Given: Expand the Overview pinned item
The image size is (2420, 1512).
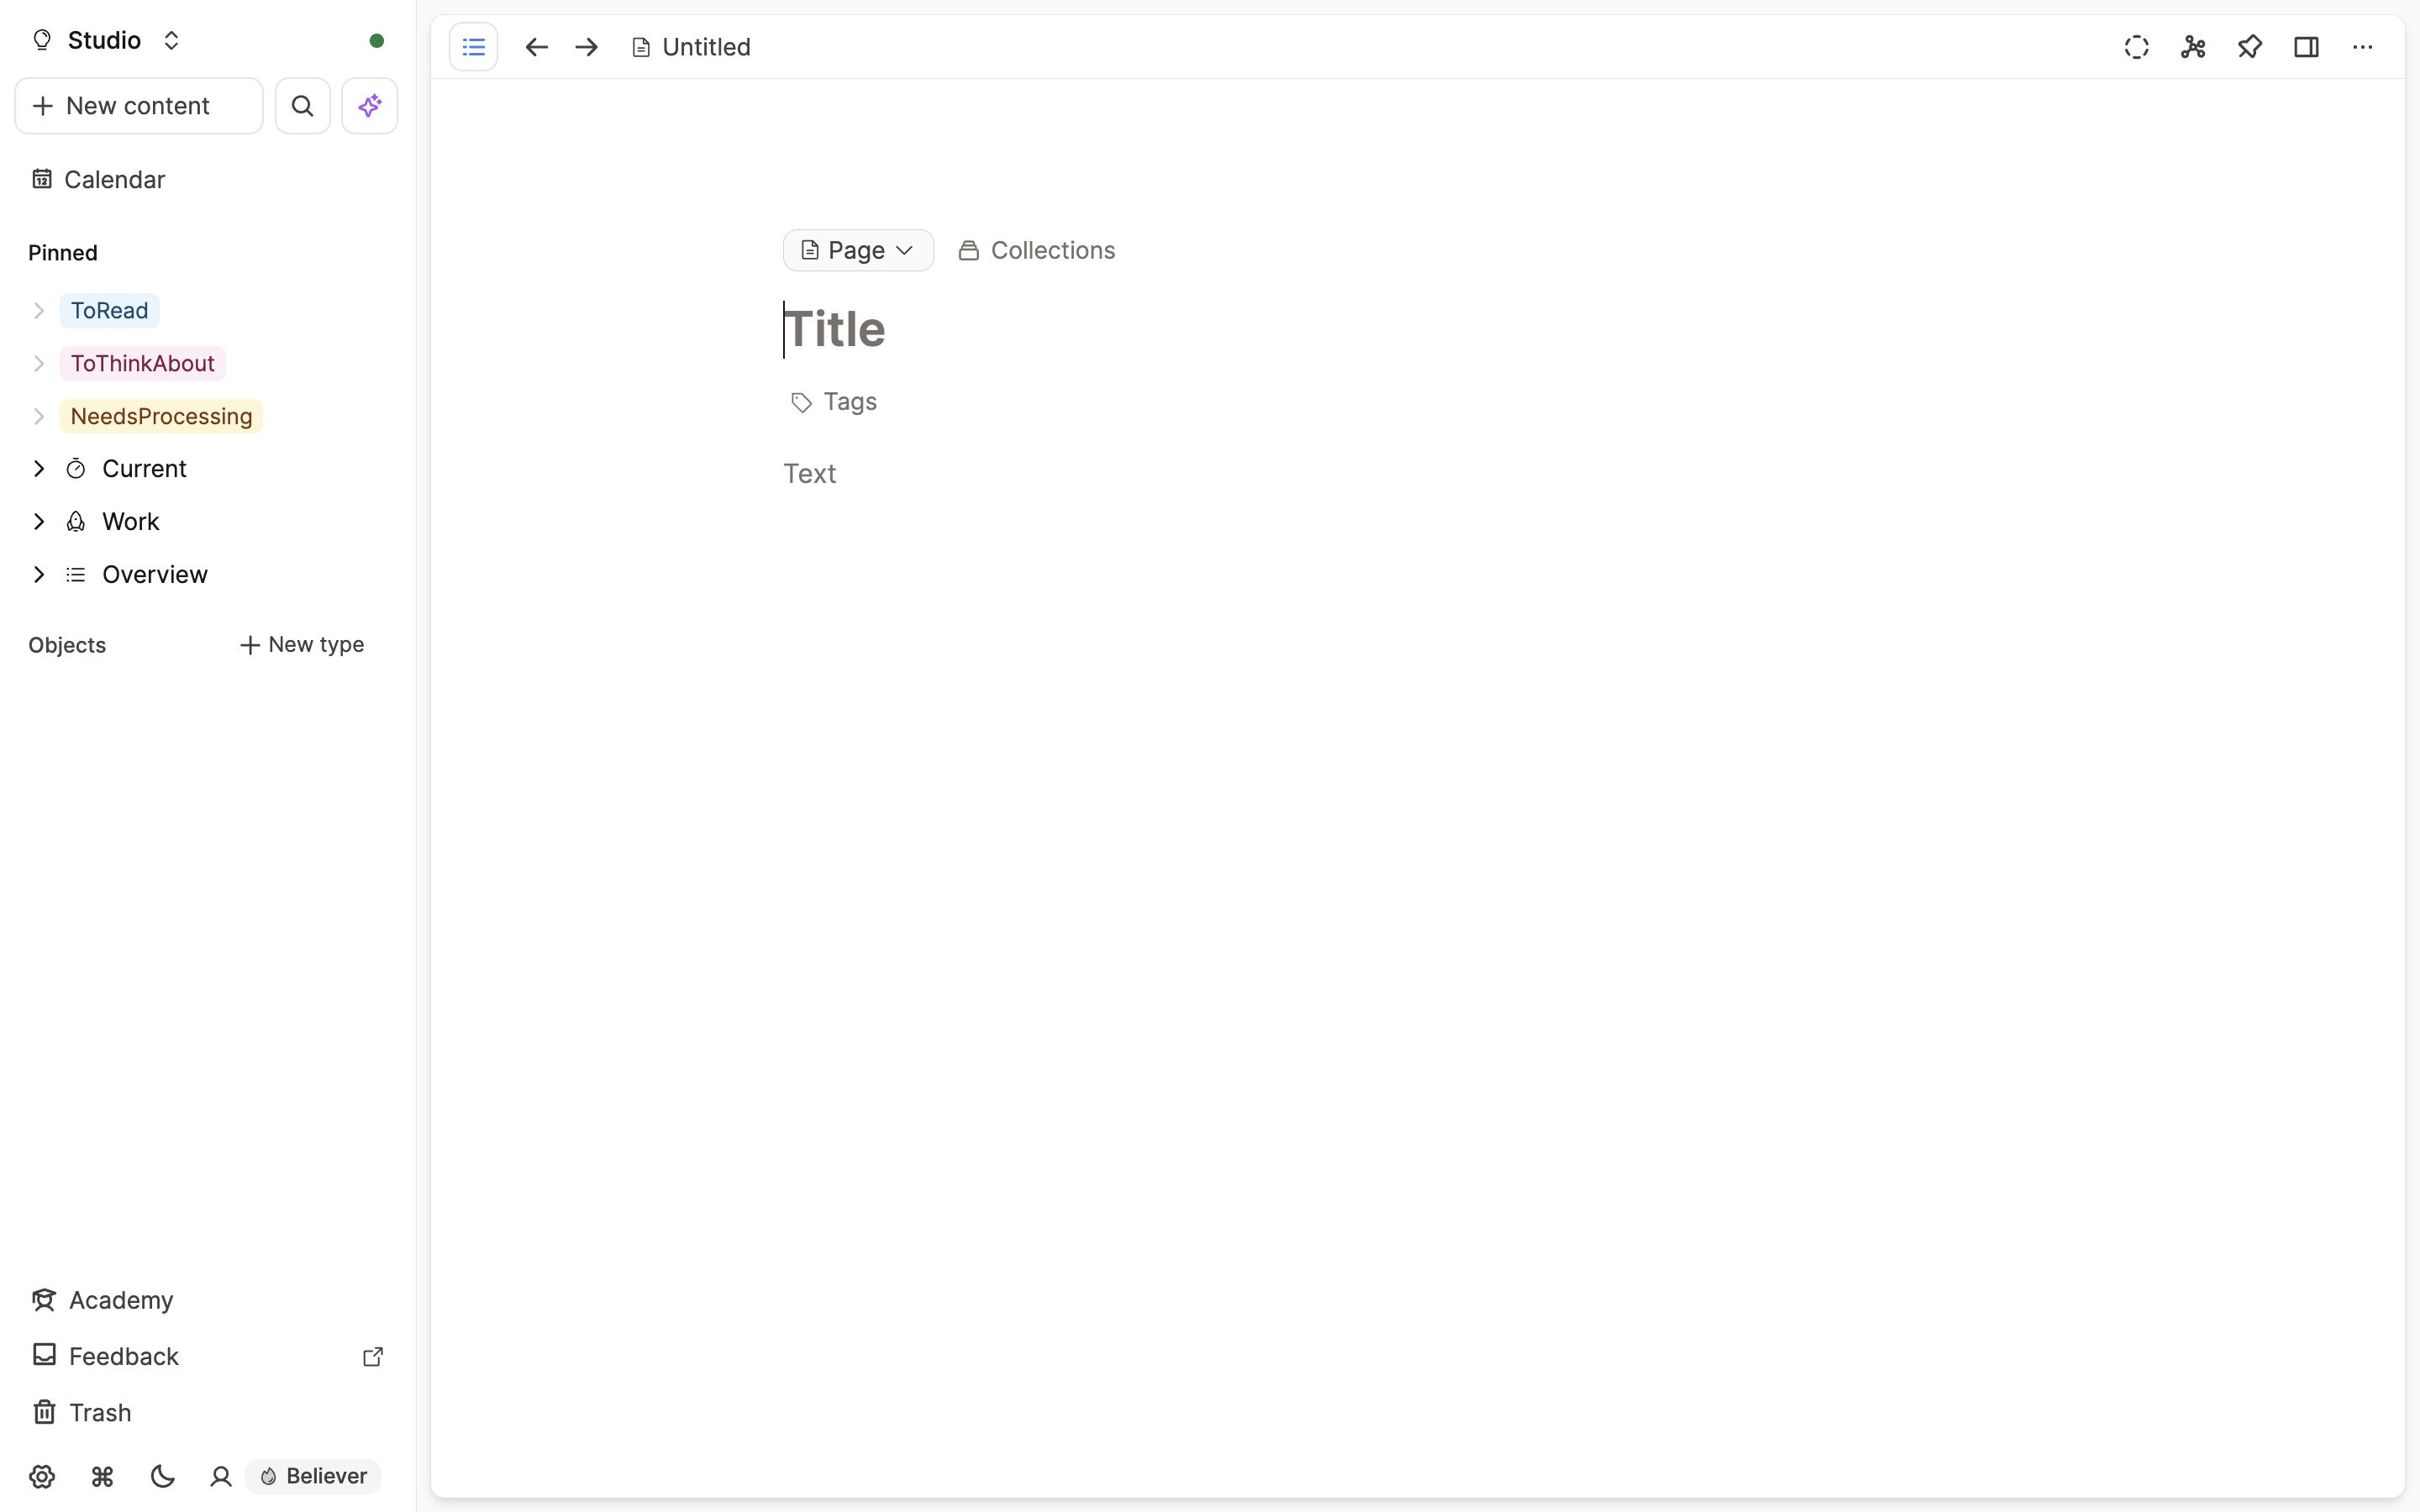Looking at the screenshot, I should [x=39, y=575].
